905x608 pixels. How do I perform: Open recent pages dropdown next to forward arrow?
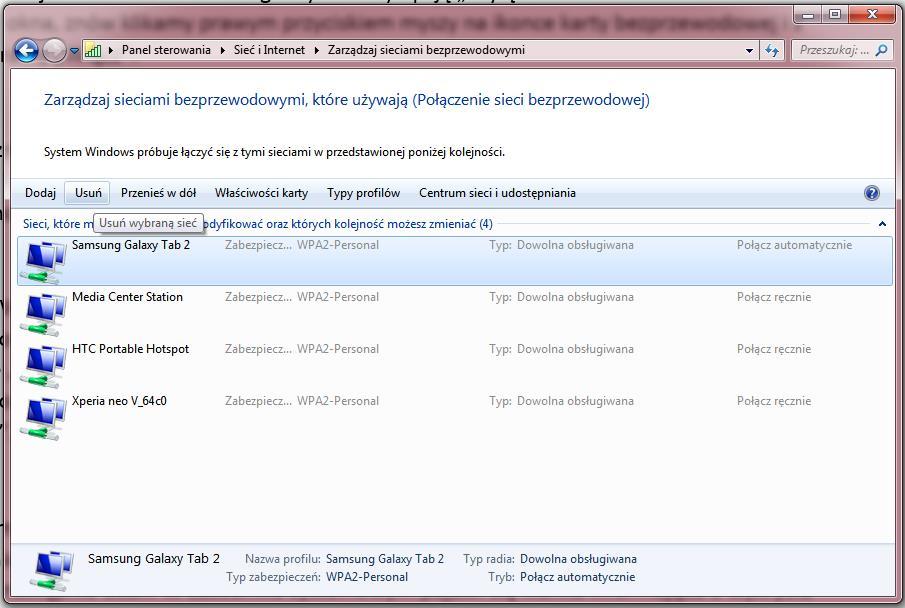click(74, 51)
